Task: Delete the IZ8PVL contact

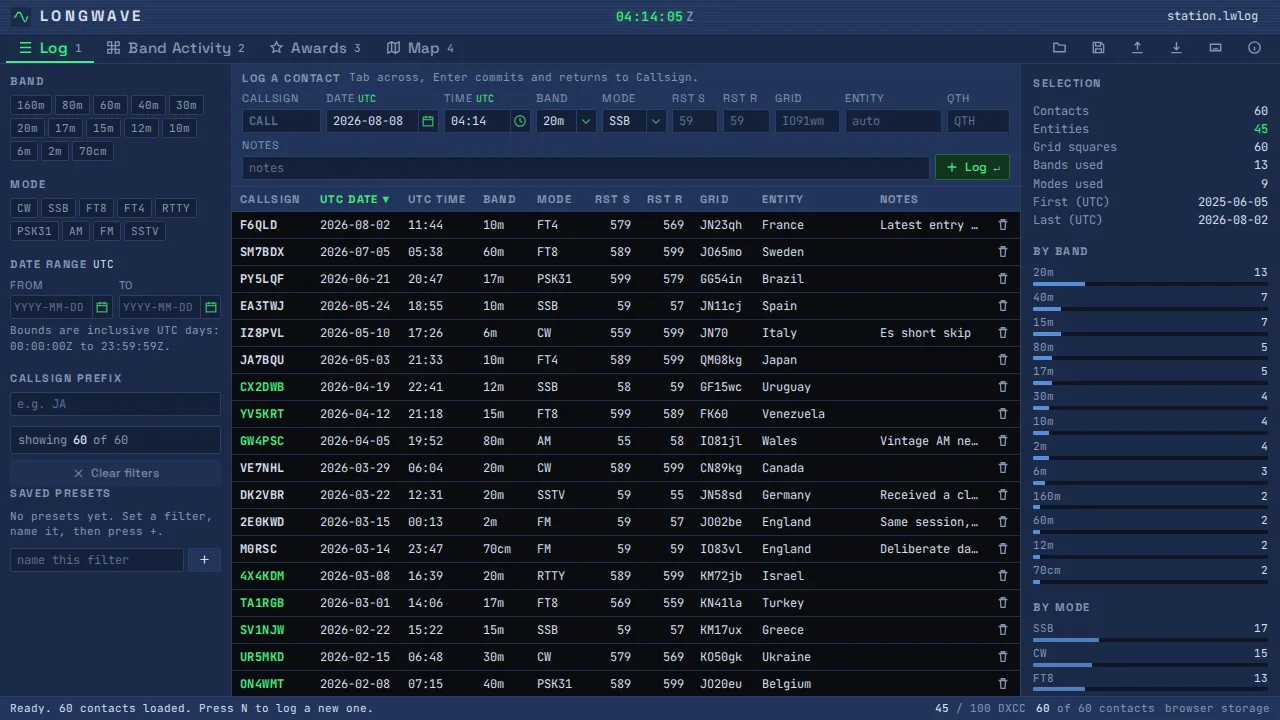Action: click(x=1003, y=333)
